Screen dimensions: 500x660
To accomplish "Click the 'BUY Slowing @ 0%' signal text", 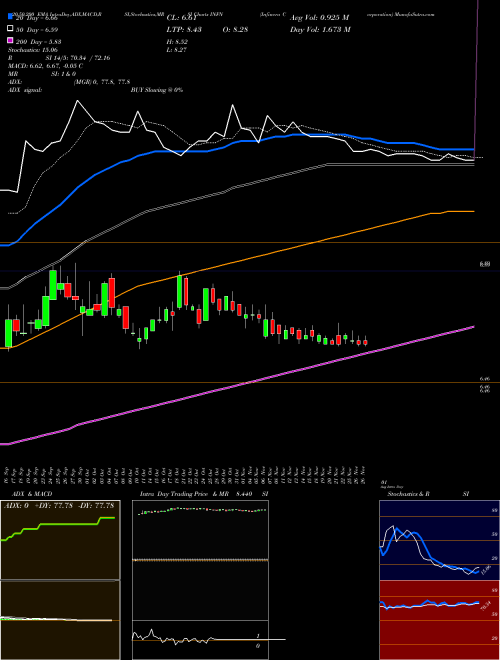I will (x=157, y=90).
